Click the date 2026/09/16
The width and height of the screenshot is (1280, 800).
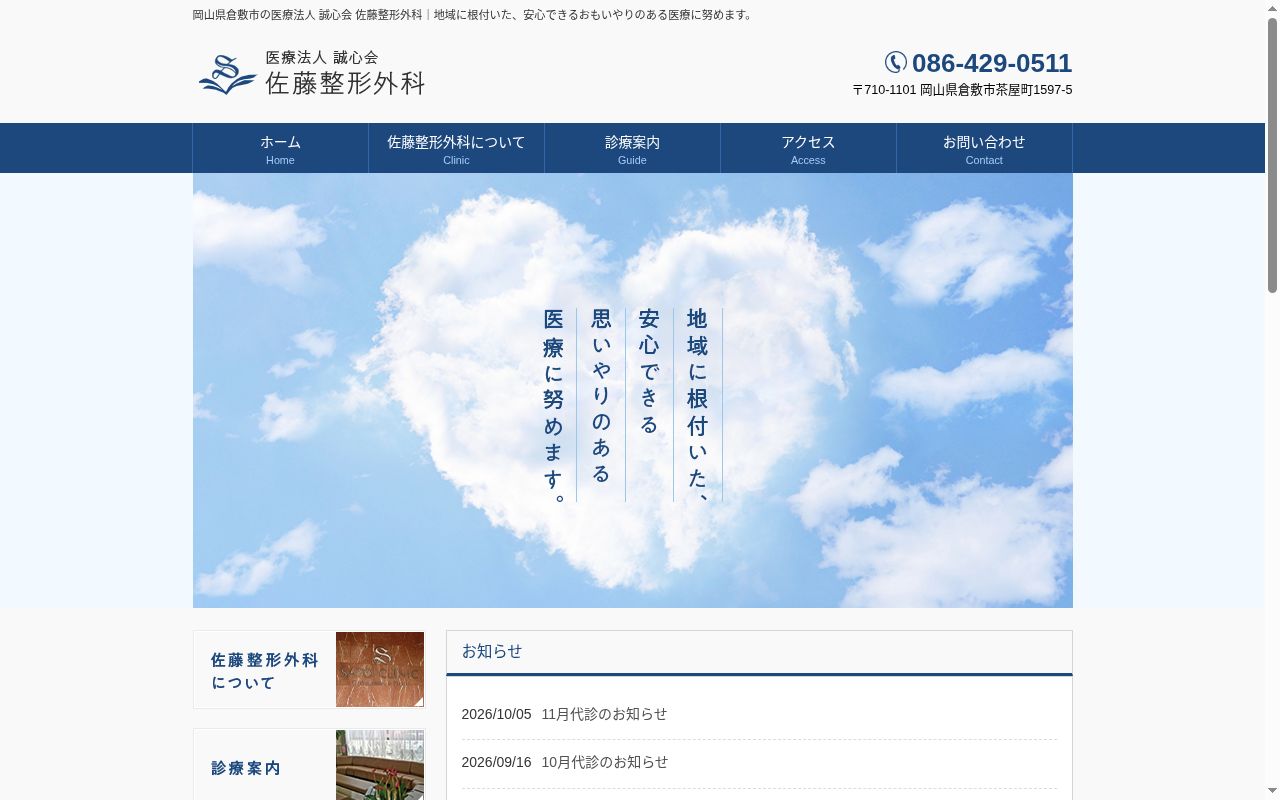pyautogui.click(x=496, y=762)
